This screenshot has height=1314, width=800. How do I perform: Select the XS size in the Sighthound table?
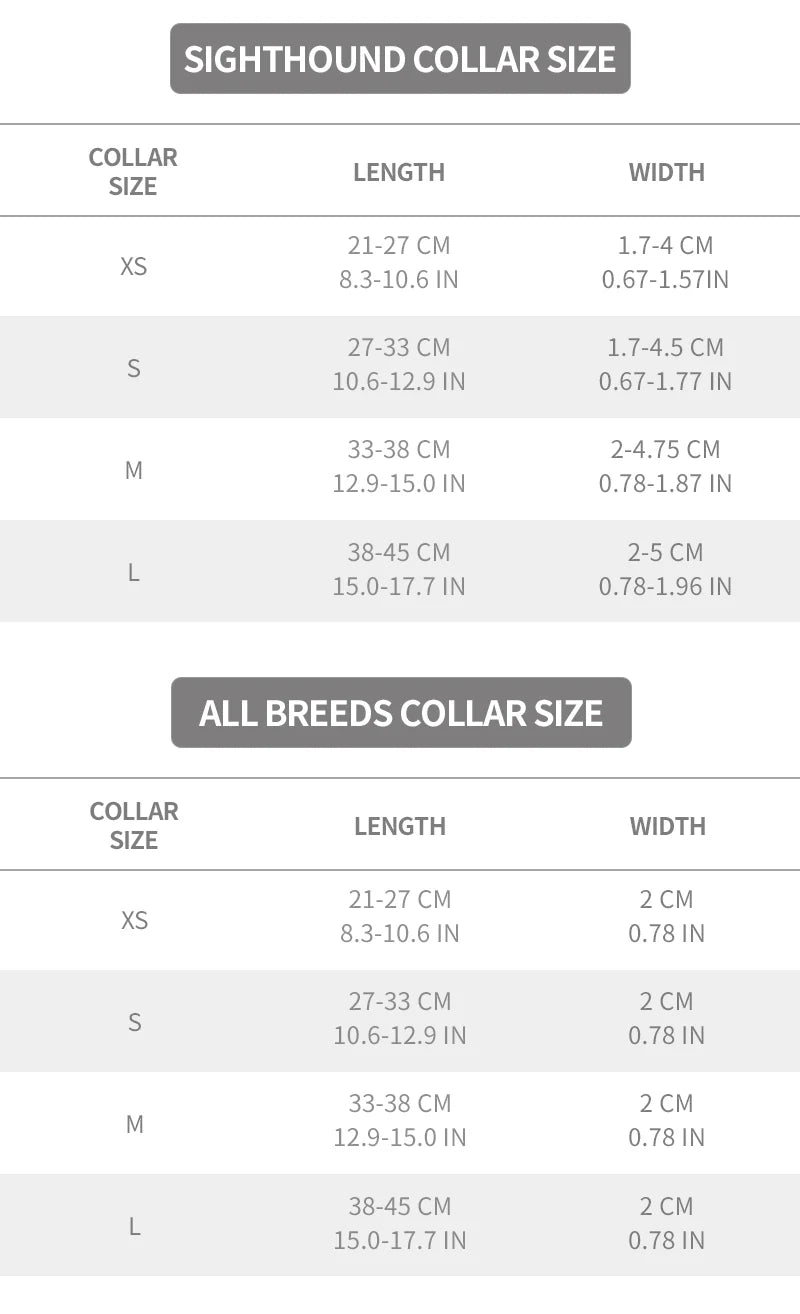click(x=133, y=267)
